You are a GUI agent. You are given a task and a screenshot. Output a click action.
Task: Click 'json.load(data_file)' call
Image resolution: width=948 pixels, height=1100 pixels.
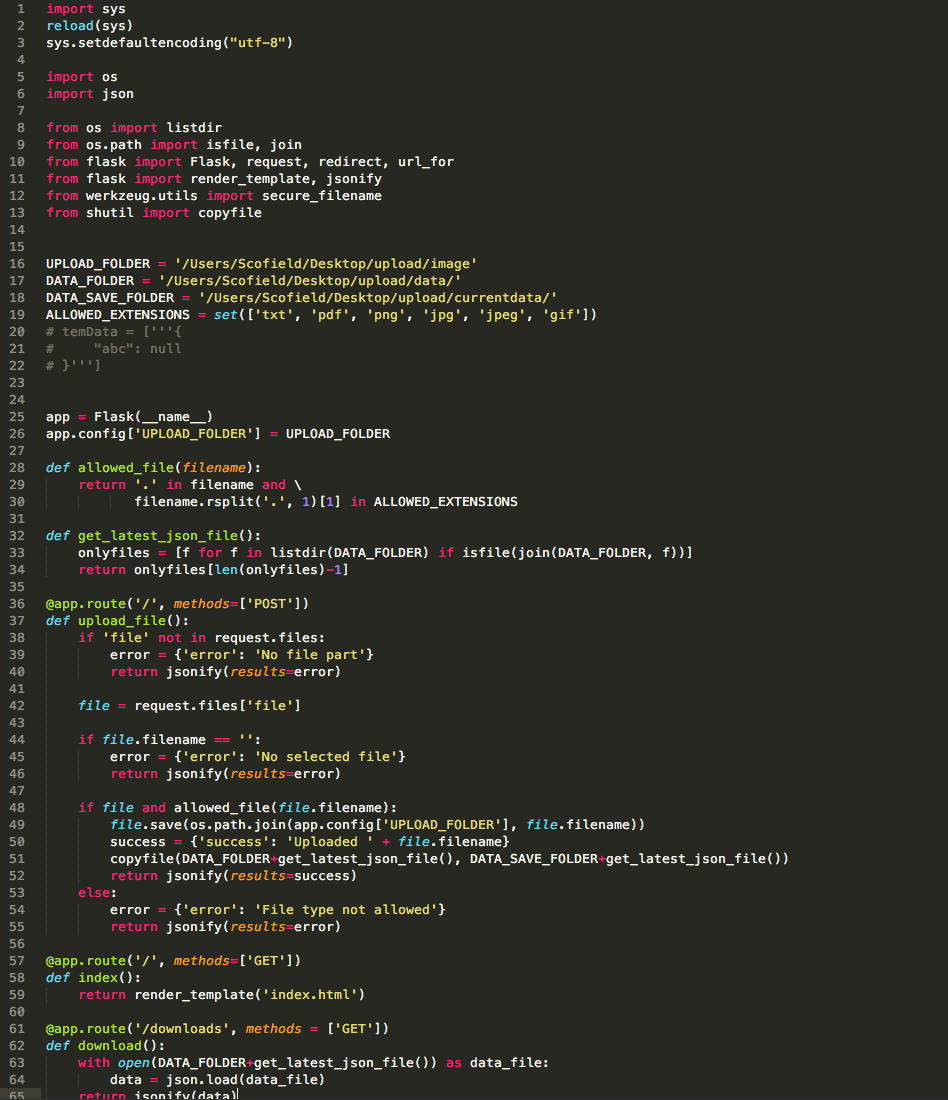click(246, 1080)
